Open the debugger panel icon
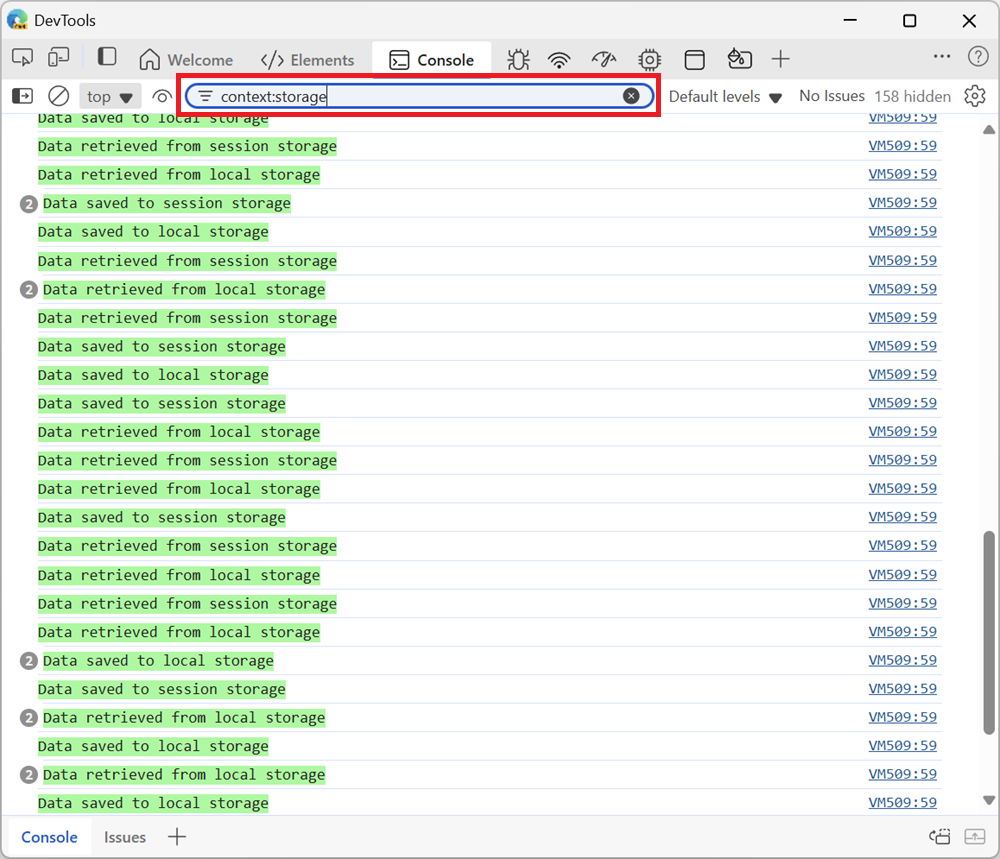 click(x=518, y=59)
